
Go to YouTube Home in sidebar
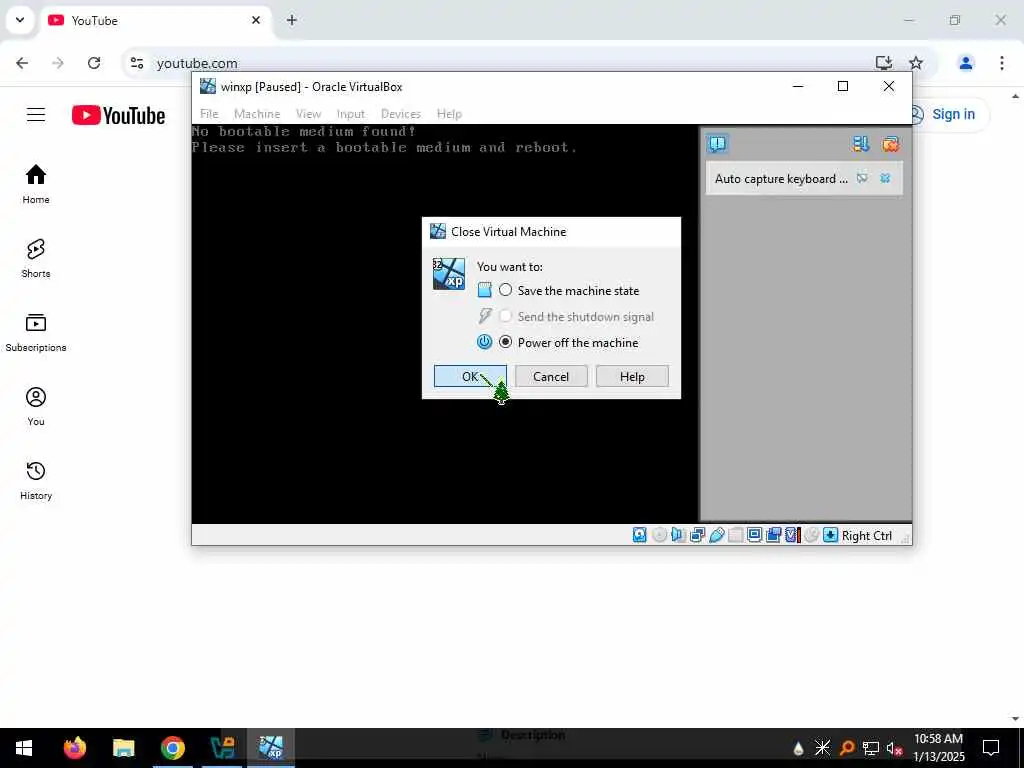pos(36,184)
